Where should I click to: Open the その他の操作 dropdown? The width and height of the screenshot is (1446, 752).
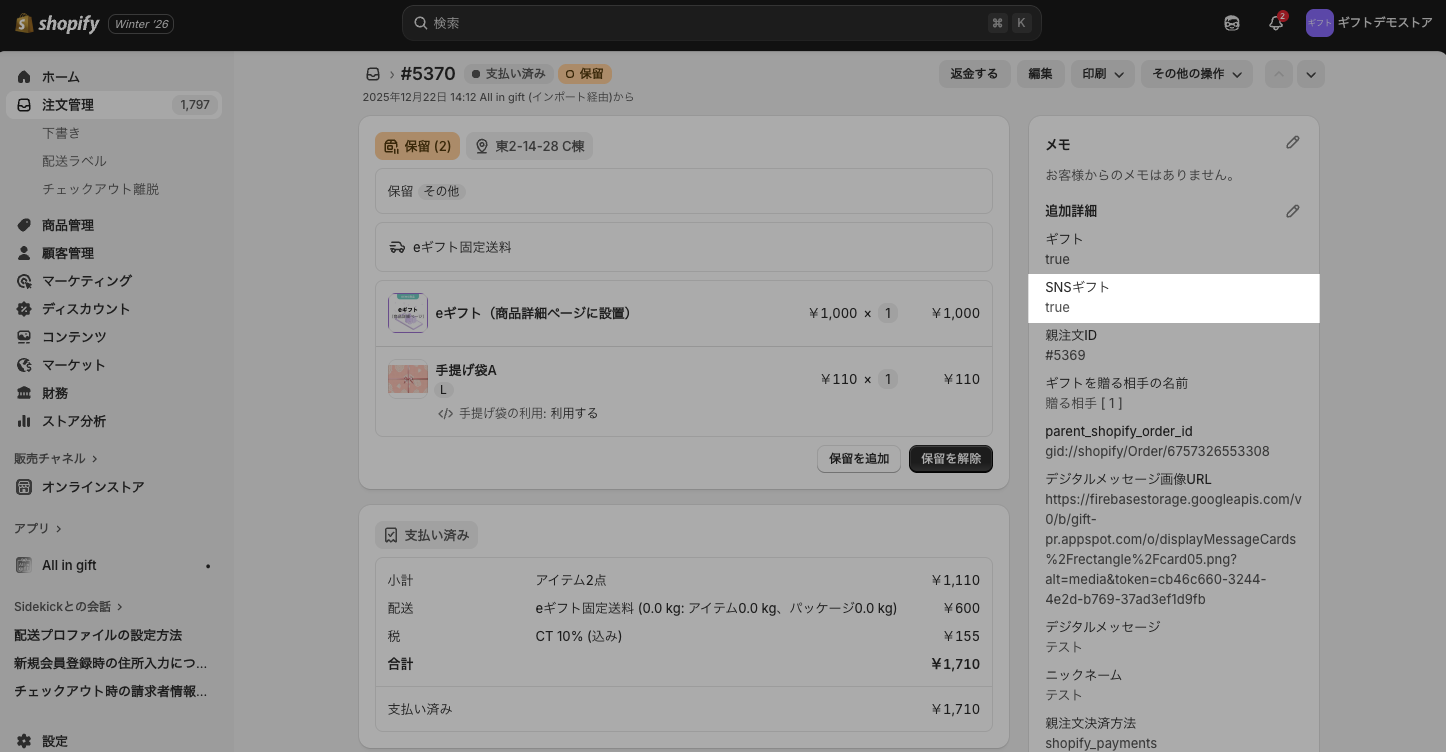click(1197, 74)
